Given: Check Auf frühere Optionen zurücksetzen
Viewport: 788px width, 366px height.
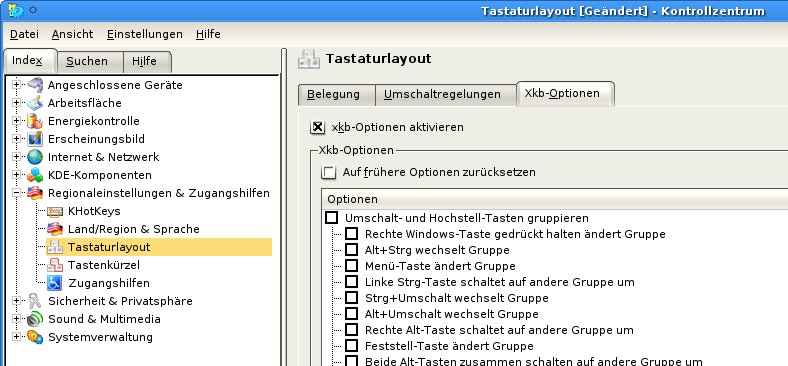Looking at the screenshot, I should (329, 172).
